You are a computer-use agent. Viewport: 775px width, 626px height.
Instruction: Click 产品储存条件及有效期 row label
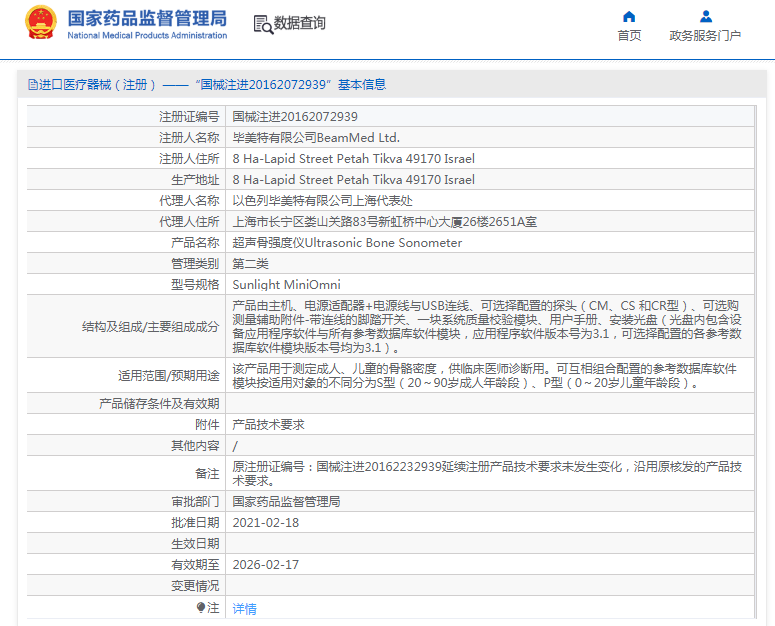pyautogui.click(x=159, y=404)
